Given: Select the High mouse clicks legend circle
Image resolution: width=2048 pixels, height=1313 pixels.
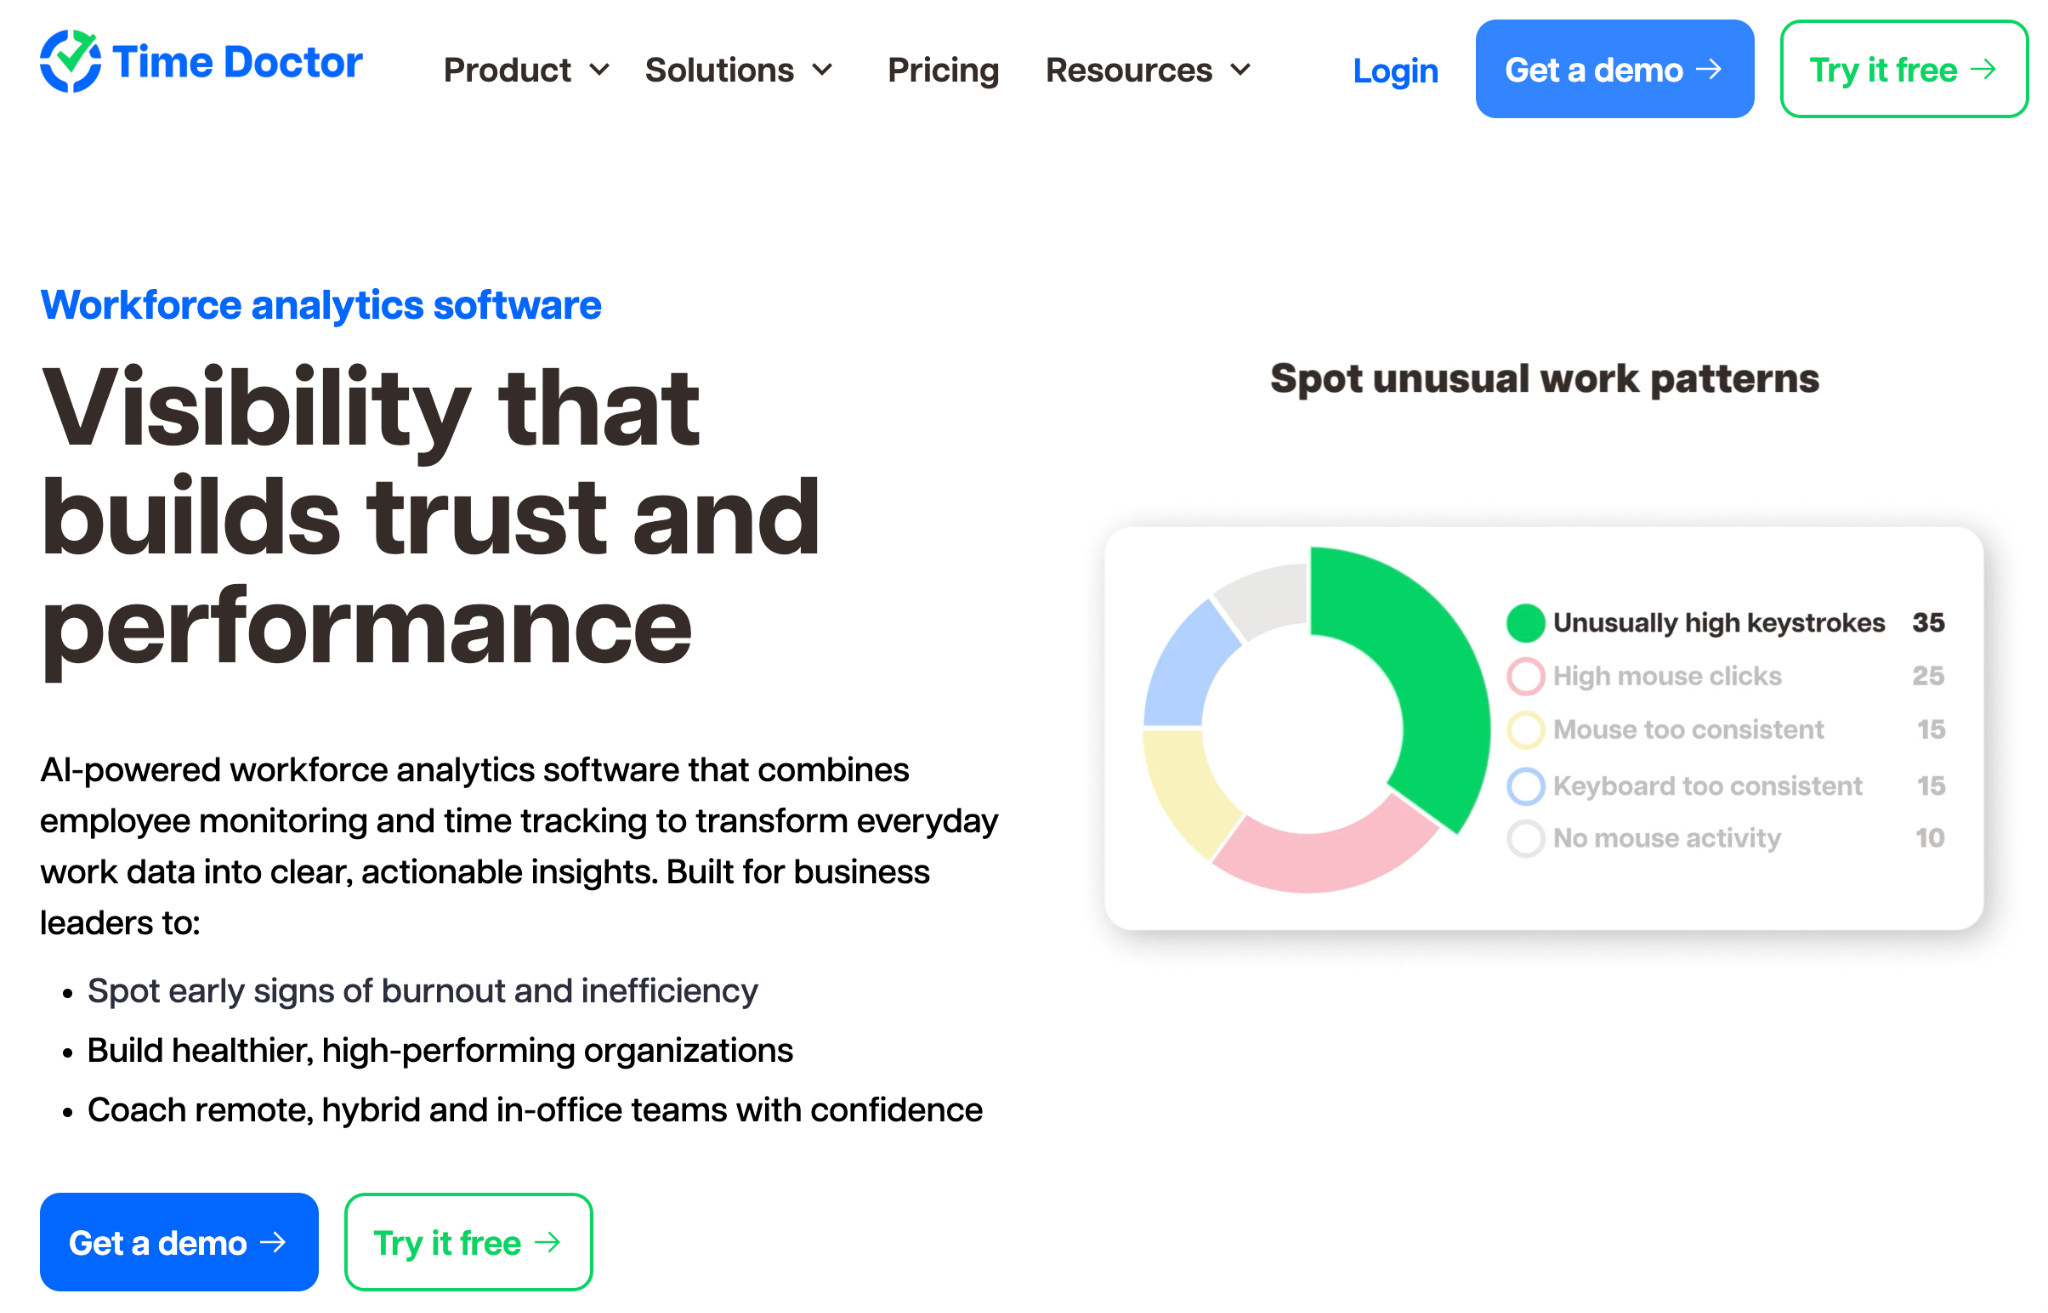Looking at the screenshot, I should [1526, 676].
